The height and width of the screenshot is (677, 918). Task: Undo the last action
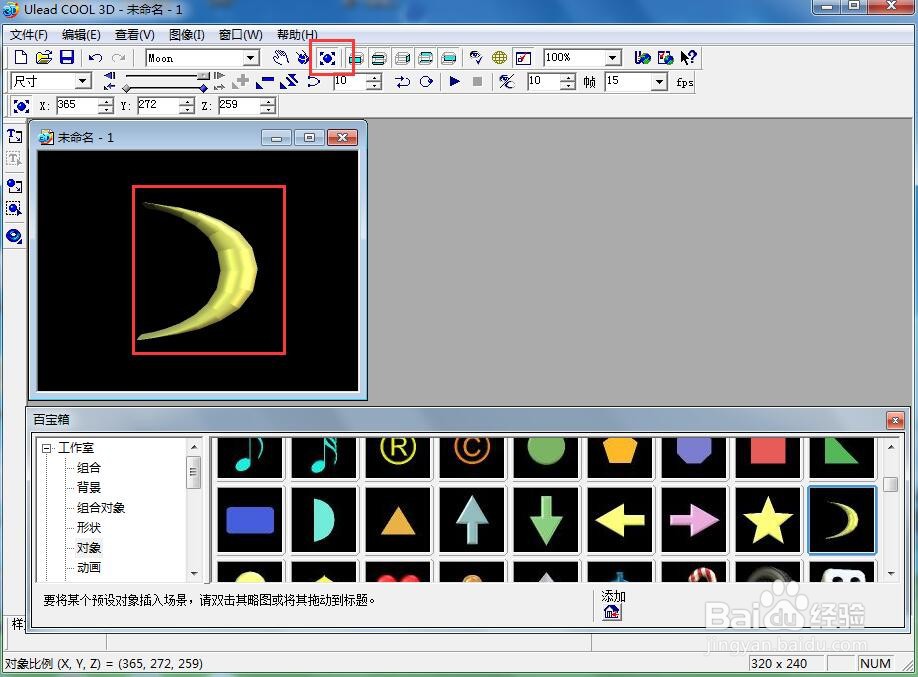[x=95, y=57]
